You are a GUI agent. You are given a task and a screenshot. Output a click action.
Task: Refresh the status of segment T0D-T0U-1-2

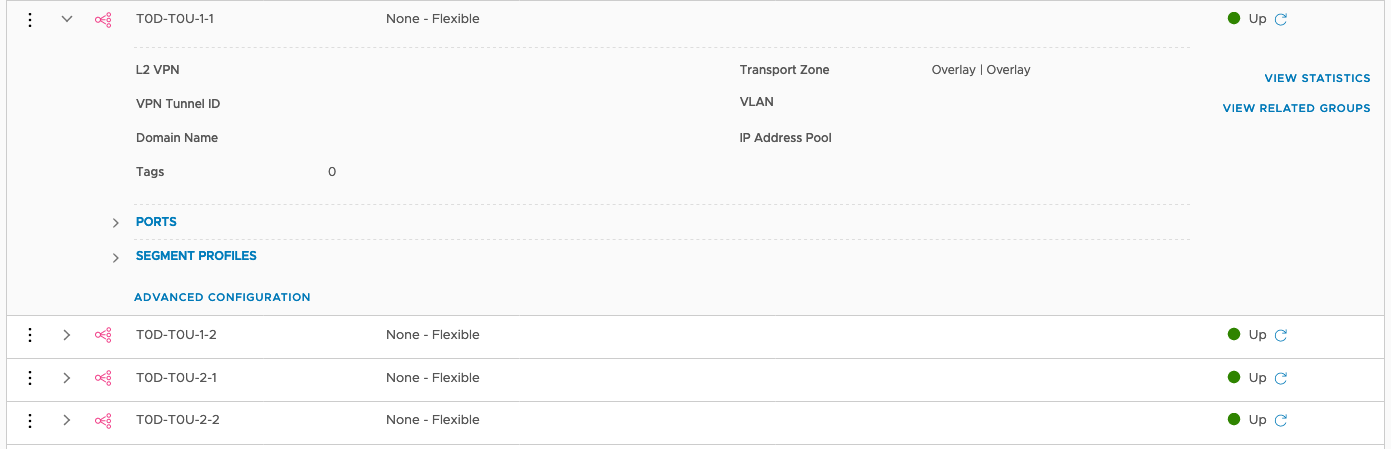coord(1281,335)
